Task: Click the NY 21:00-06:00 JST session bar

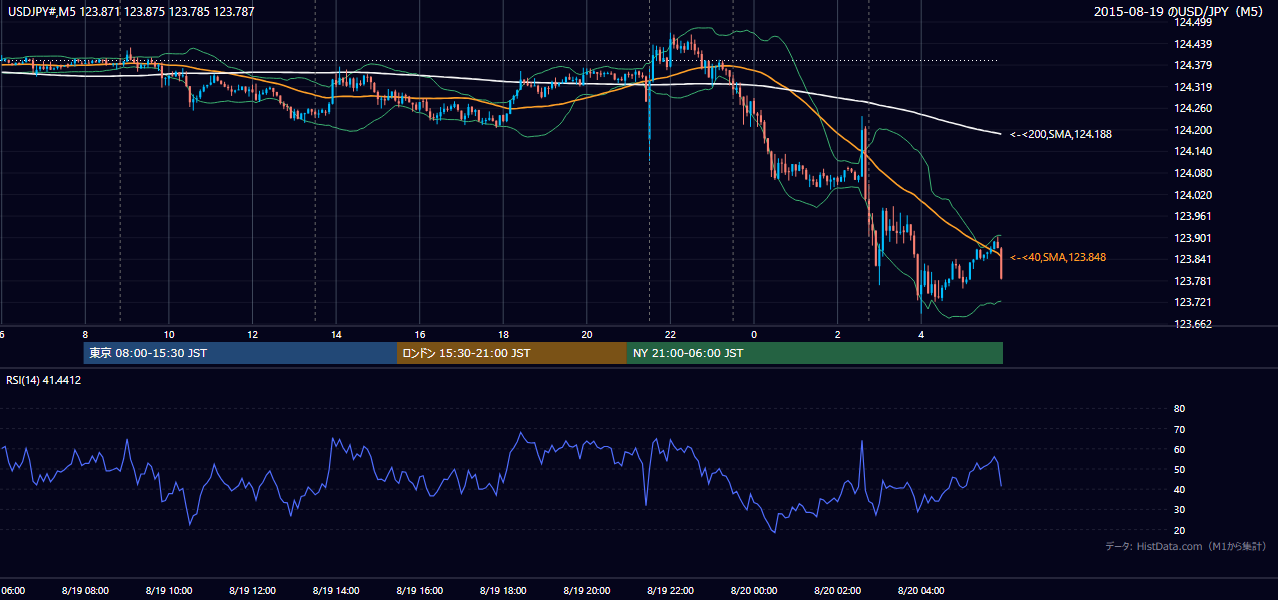Action: [x=815, y=353]
